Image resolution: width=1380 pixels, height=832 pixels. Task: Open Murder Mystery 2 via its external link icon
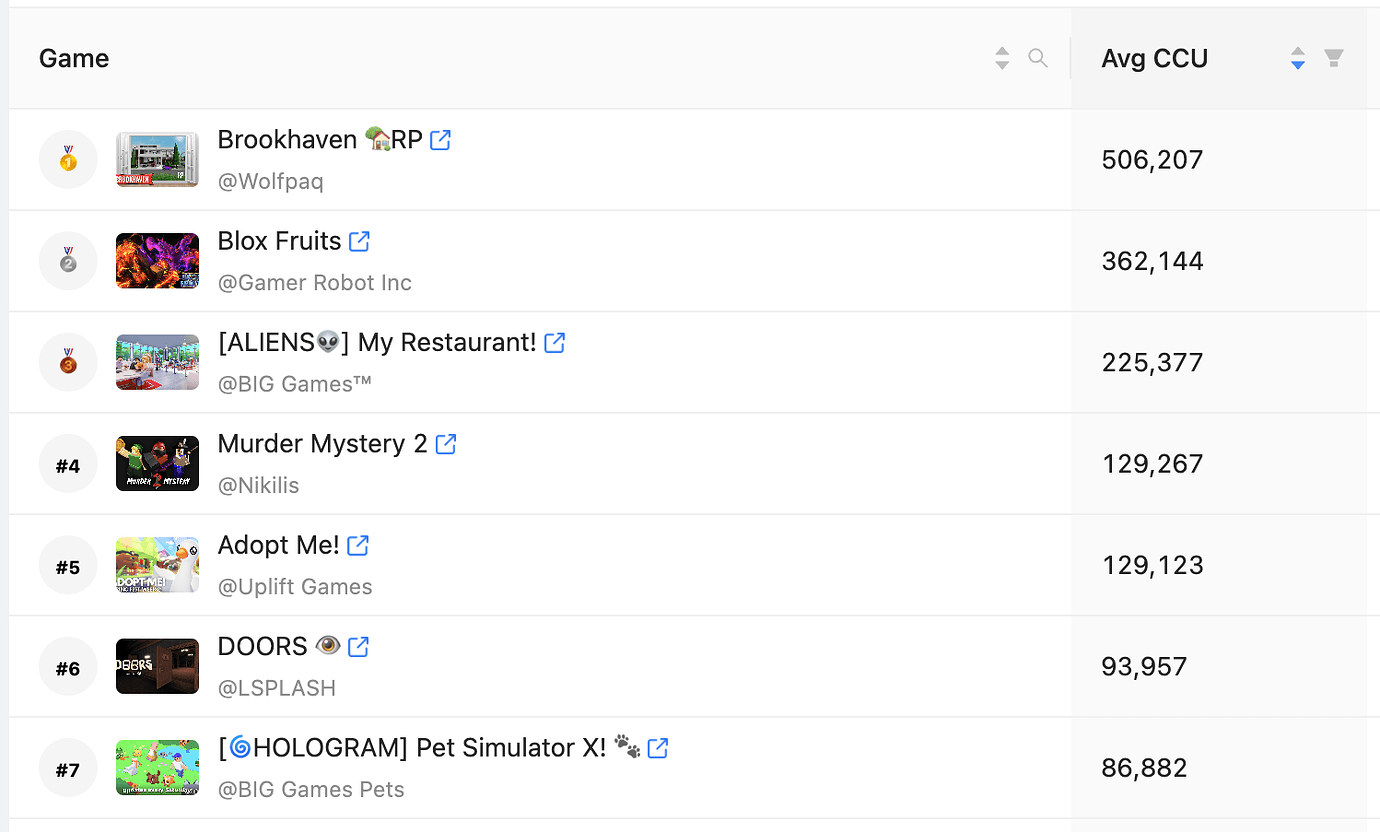pos(446,444)
